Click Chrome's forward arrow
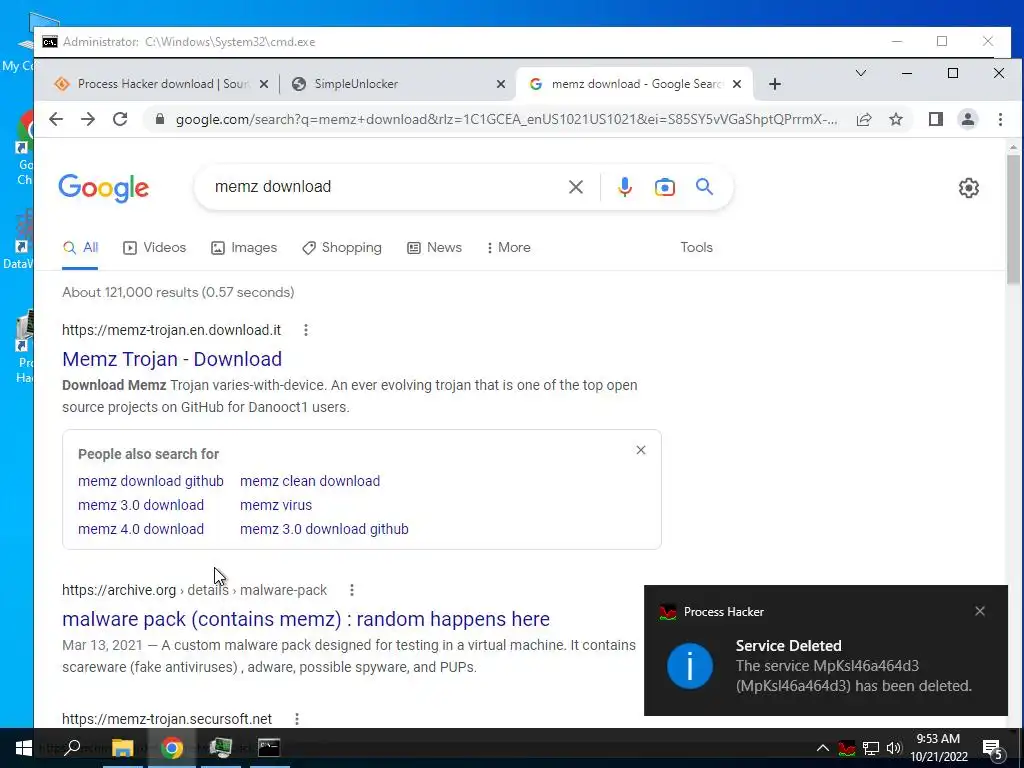1024x768 pixels. [x=88, y=120]
